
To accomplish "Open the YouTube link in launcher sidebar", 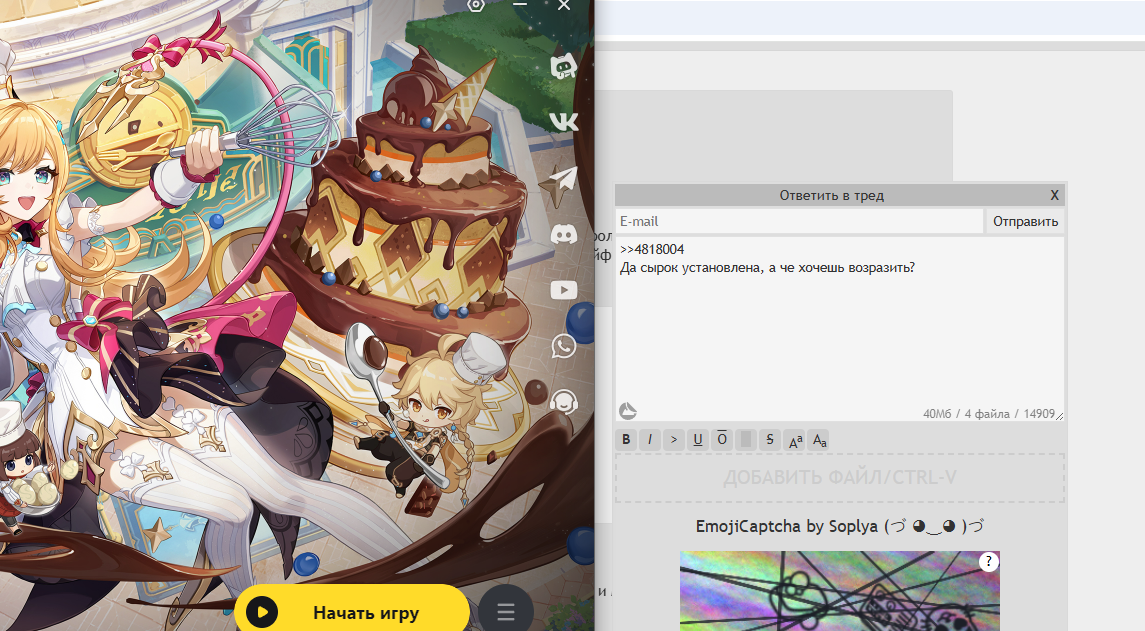I will coord(564,290).
